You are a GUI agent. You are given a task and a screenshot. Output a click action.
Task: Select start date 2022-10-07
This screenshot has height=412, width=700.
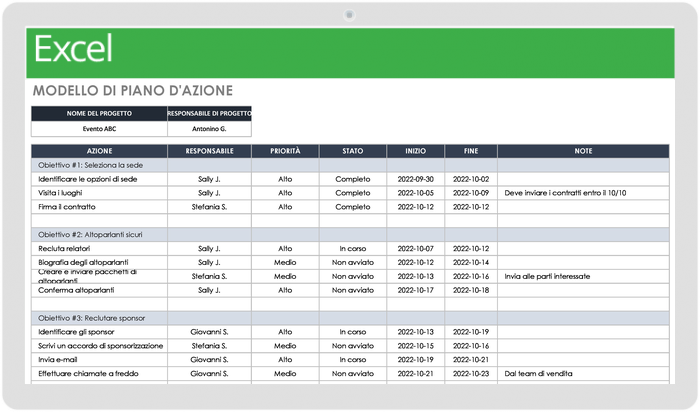(x=416, y=248)
